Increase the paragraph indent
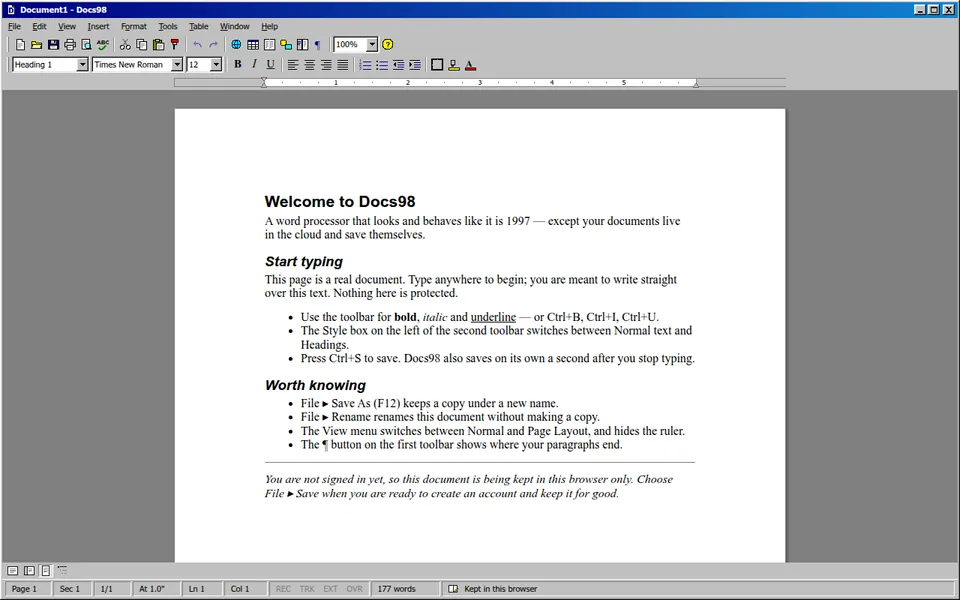 [414, 65]
